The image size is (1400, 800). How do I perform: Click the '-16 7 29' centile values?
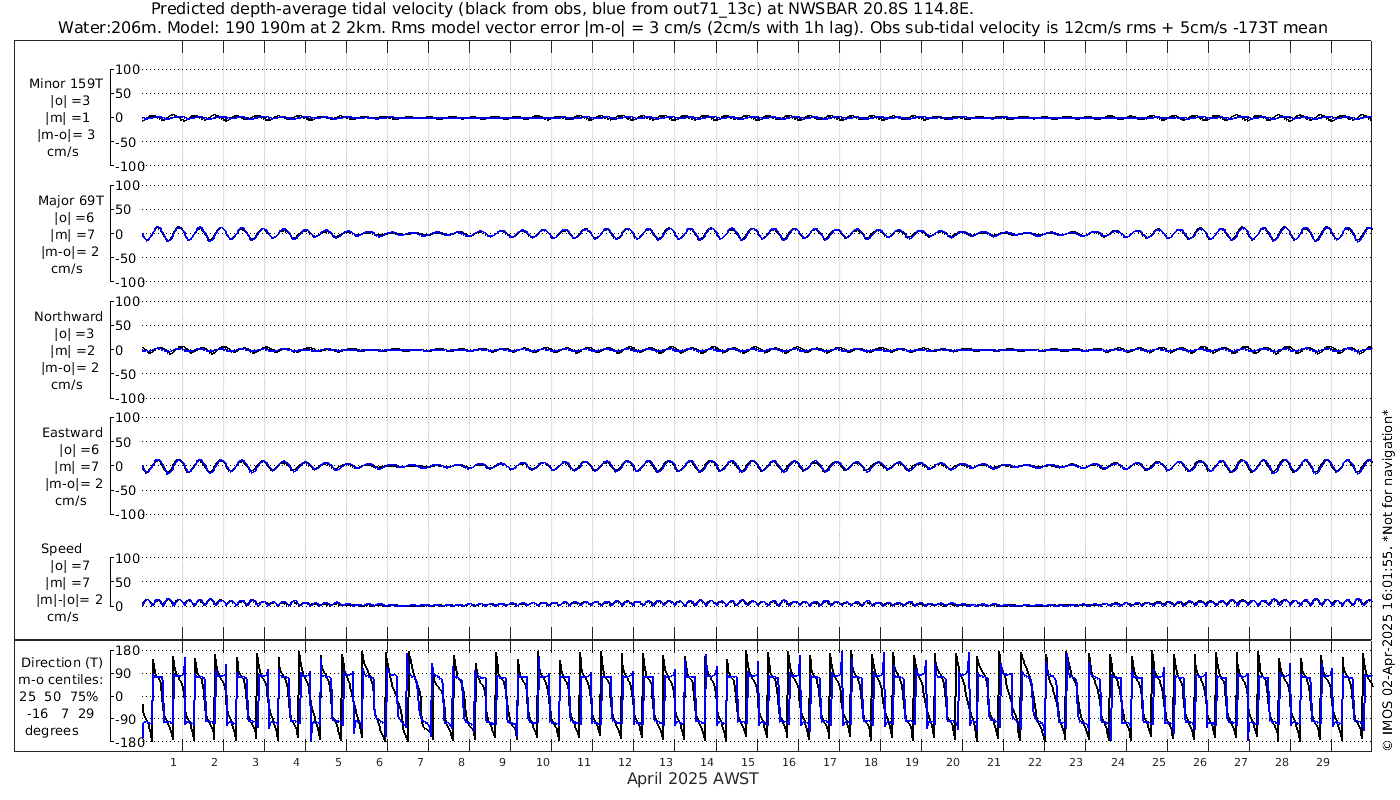60,713
